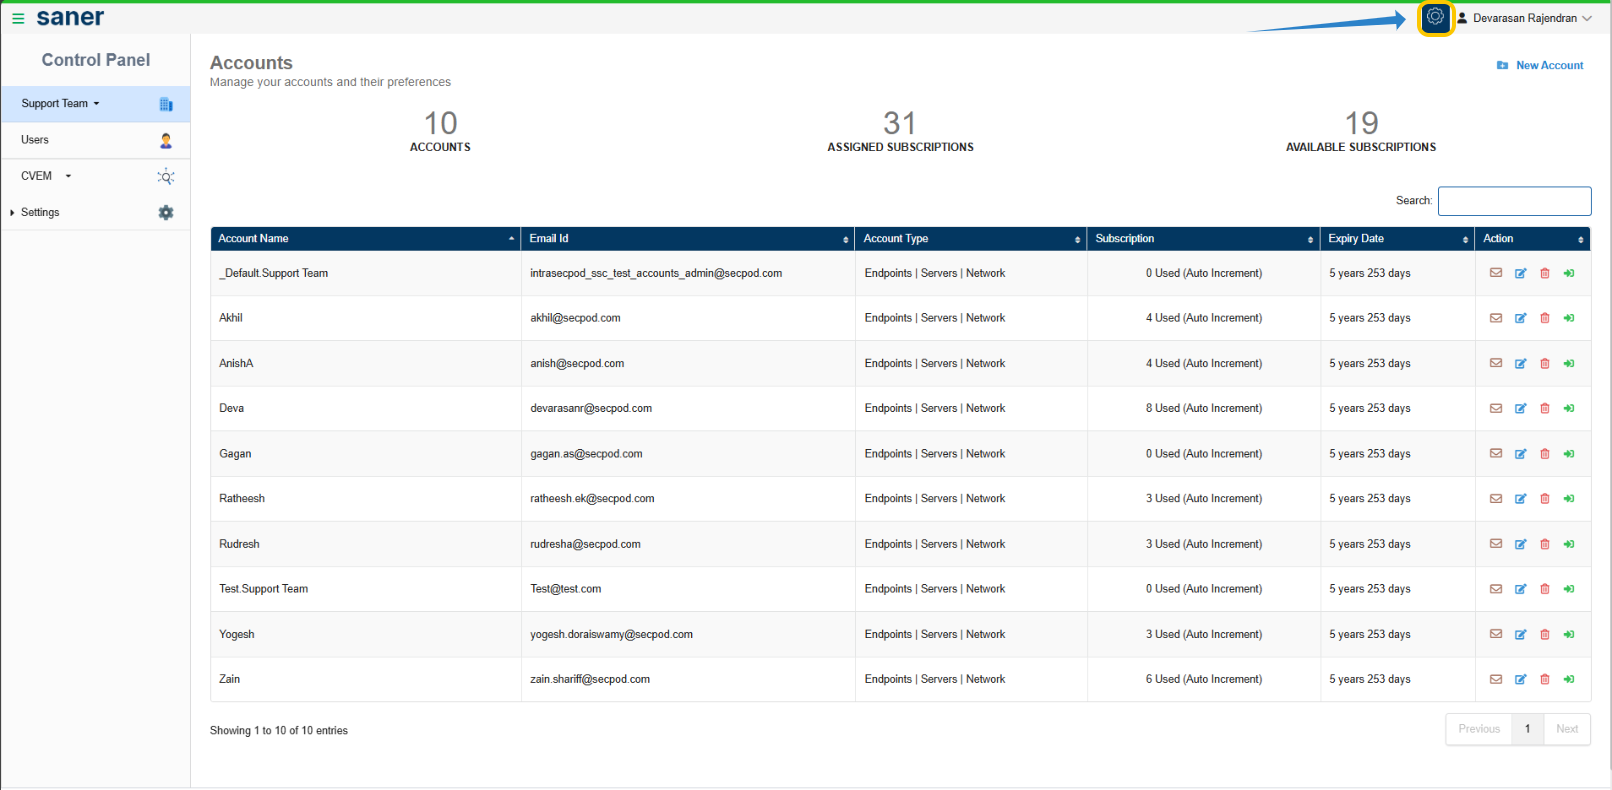Open the control panel gear icon in the header
This screenshot has height=790, width=1612.
(1435, 17)
